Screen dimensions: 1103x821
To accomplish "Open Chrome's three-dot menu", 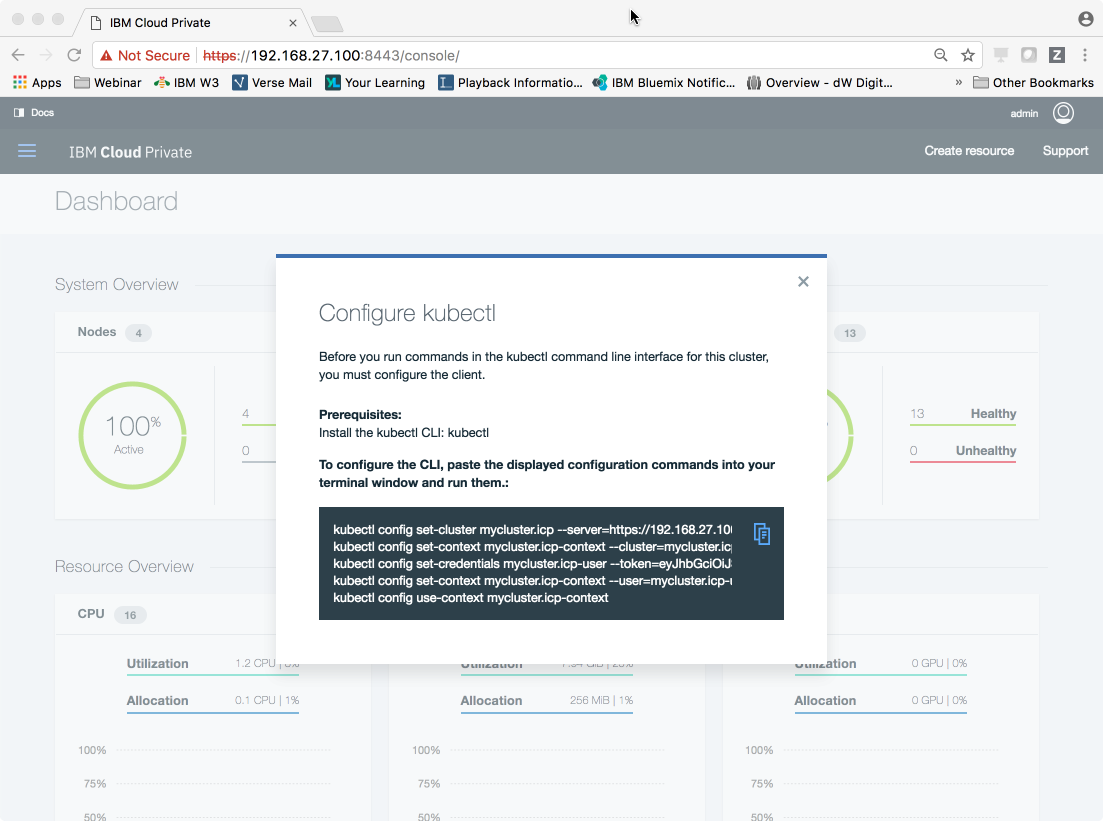I will click(1085, 55).
